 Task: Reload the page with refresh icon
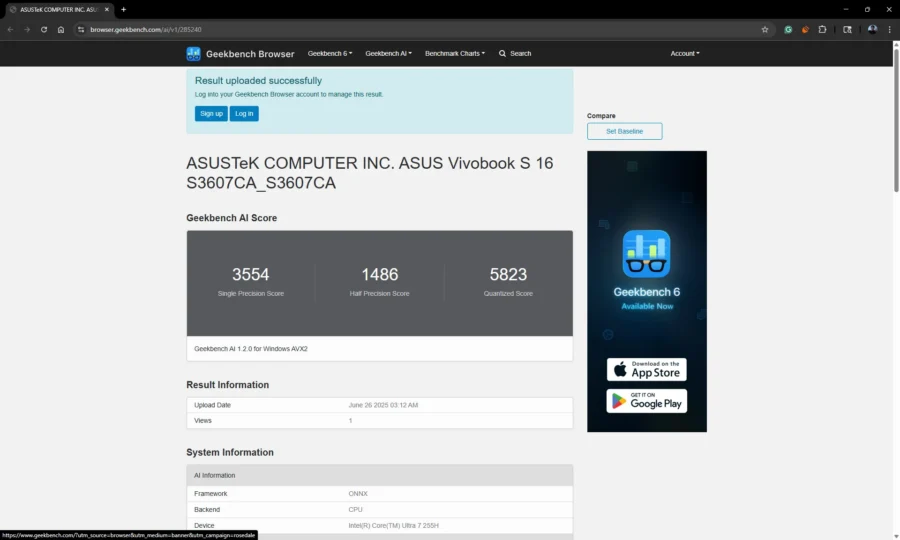coord(44,29)
